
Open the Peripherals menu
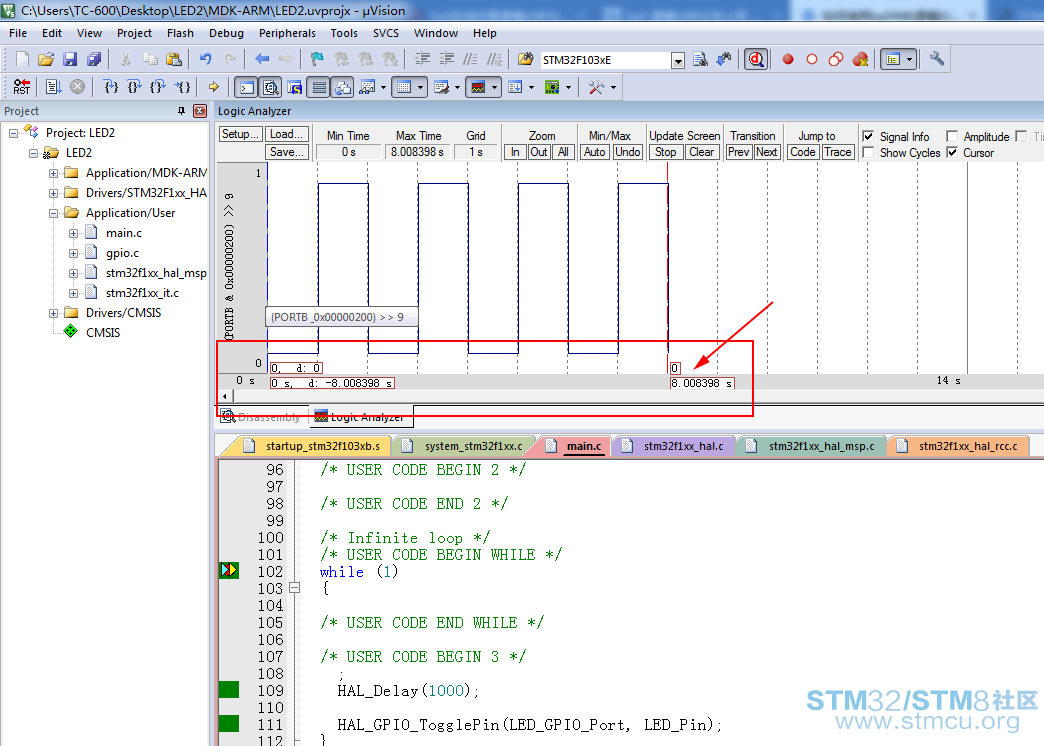click(287, 33)
